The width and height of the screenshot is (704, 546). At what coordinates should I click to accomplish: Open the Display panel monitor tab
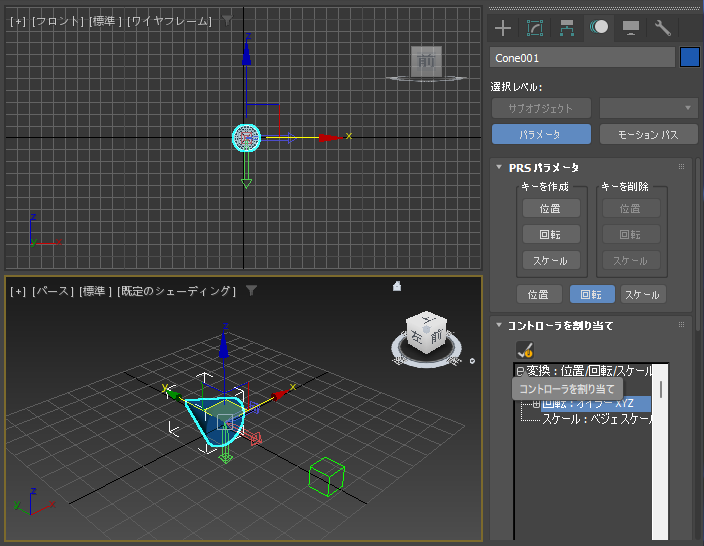[x=631, y=28]
